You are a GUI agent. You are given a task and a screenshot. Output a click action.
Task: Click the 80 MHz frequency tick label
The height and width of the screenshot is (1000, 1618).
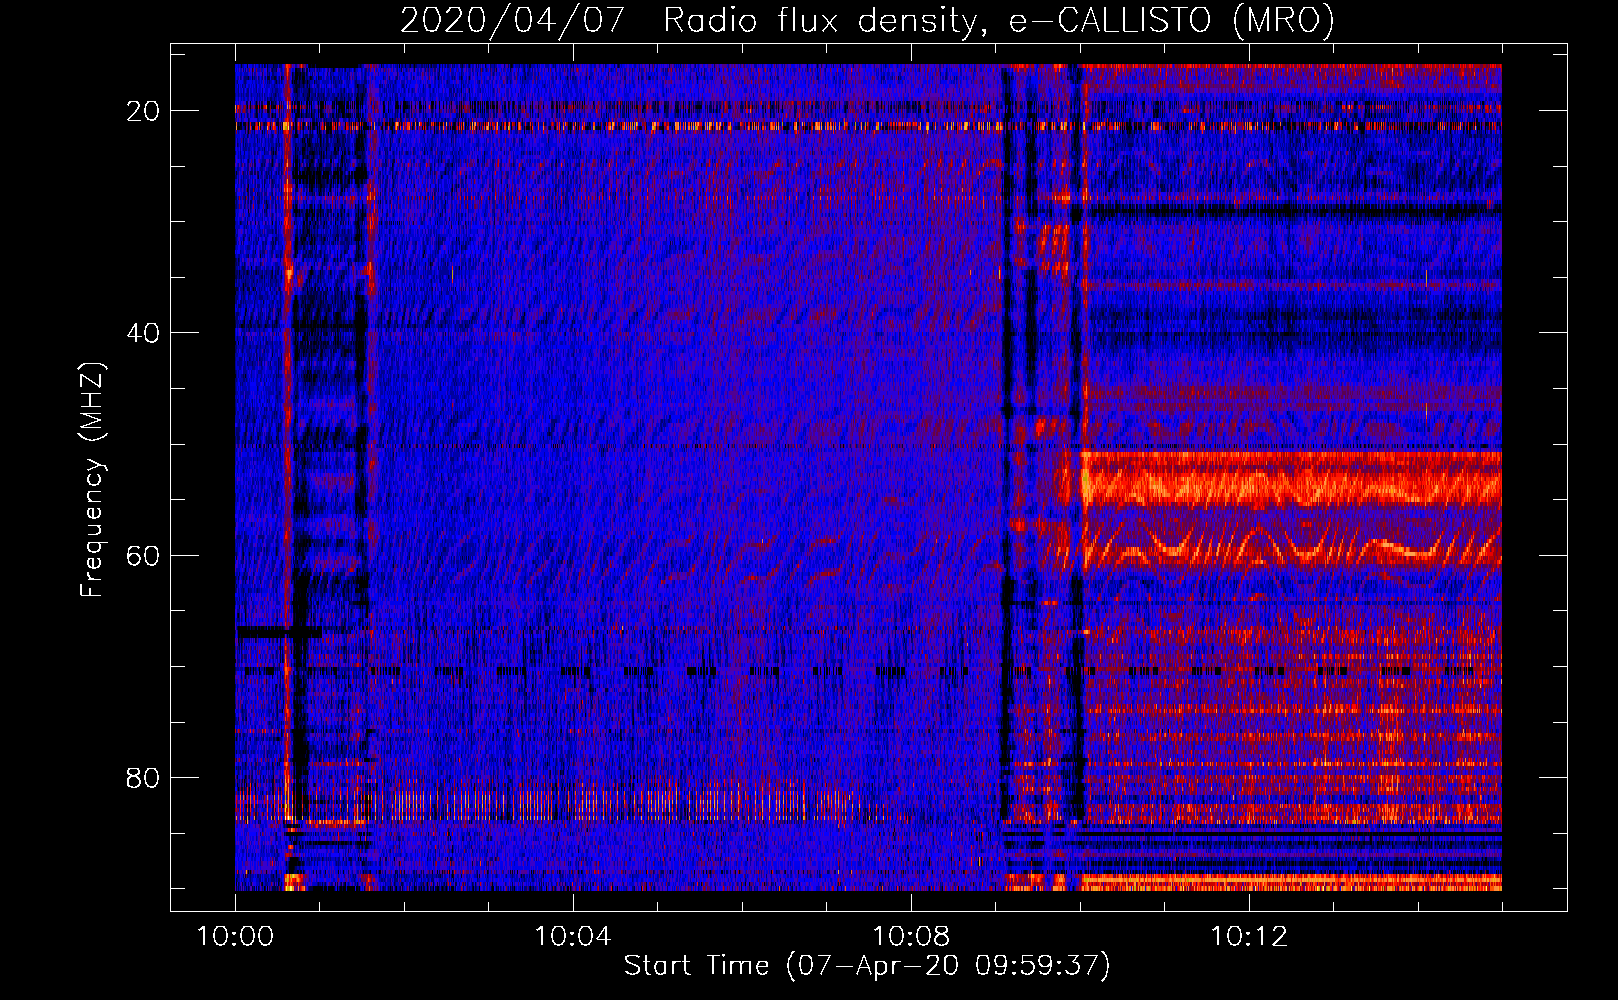coord(143,777)
